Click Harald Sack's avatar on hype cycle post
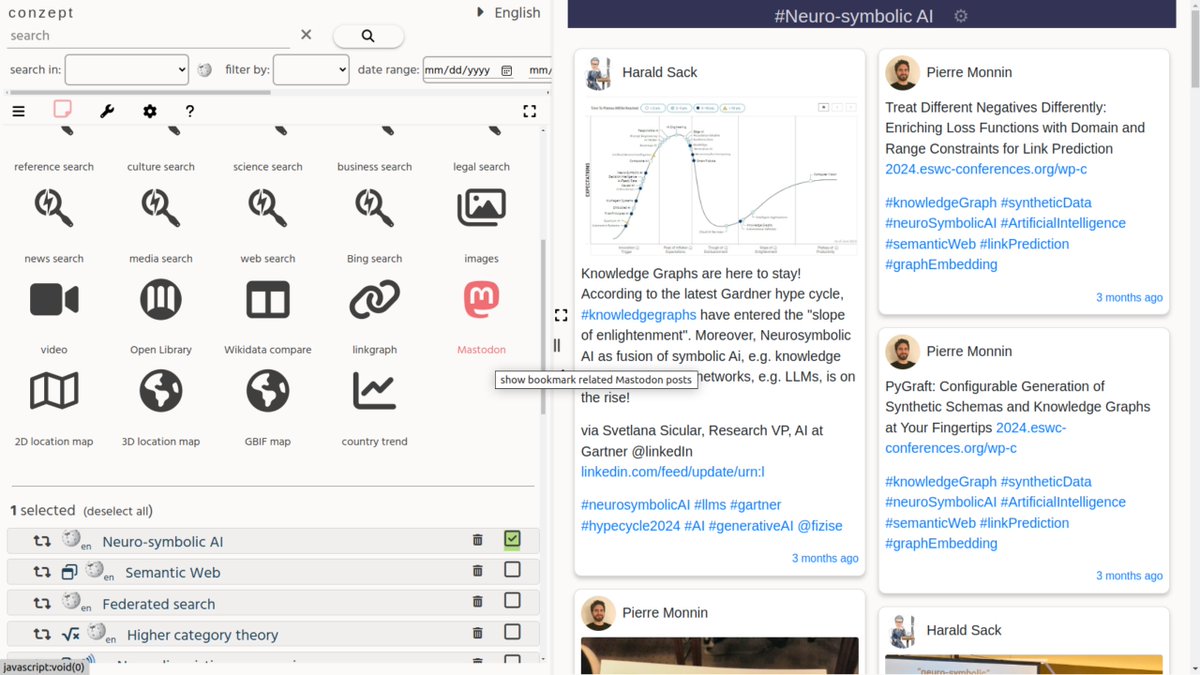The height and width of the screenshot is (675, 1200). [x=598, y=72]
